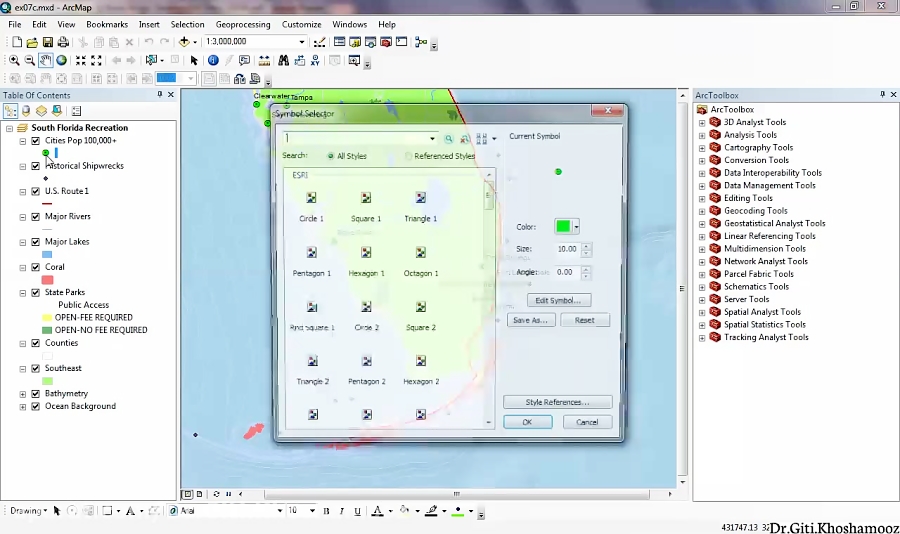Open ModelBuilder window icon
This screenshot has width=900, height=534.
click(421, 42)
